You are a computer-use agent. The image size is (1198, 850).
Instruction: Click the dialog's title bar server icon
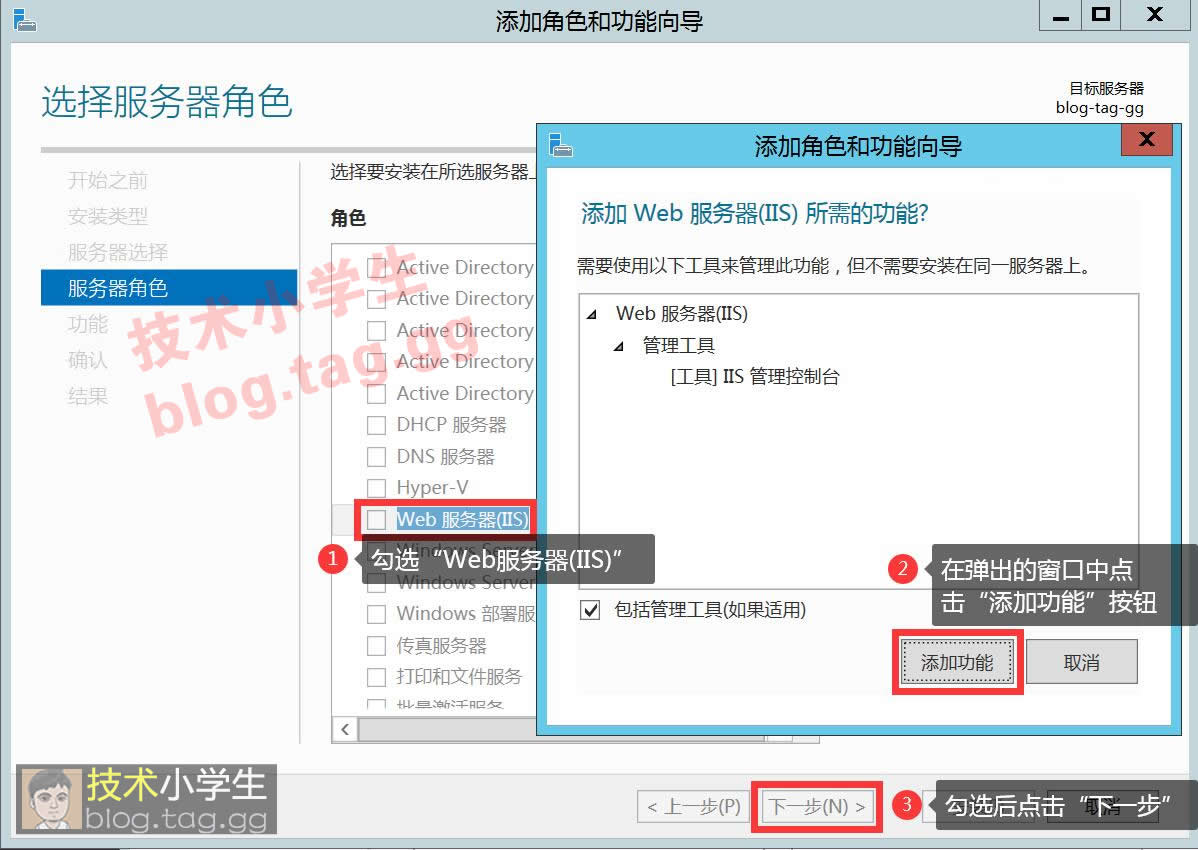[561, 145]
